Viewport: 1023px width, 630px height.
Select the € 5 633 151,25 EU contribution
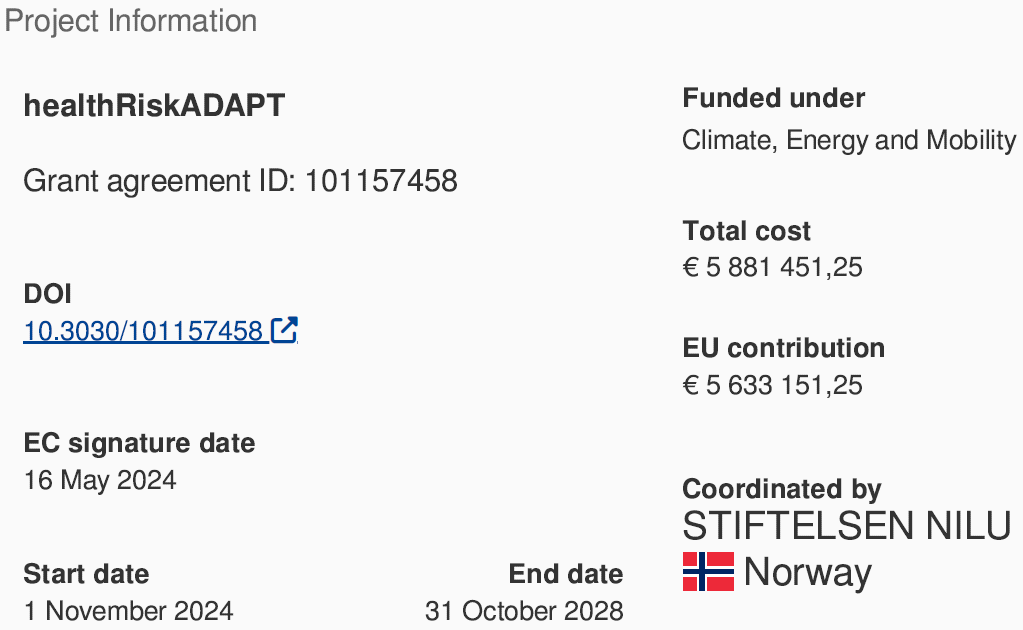(772, 385)
